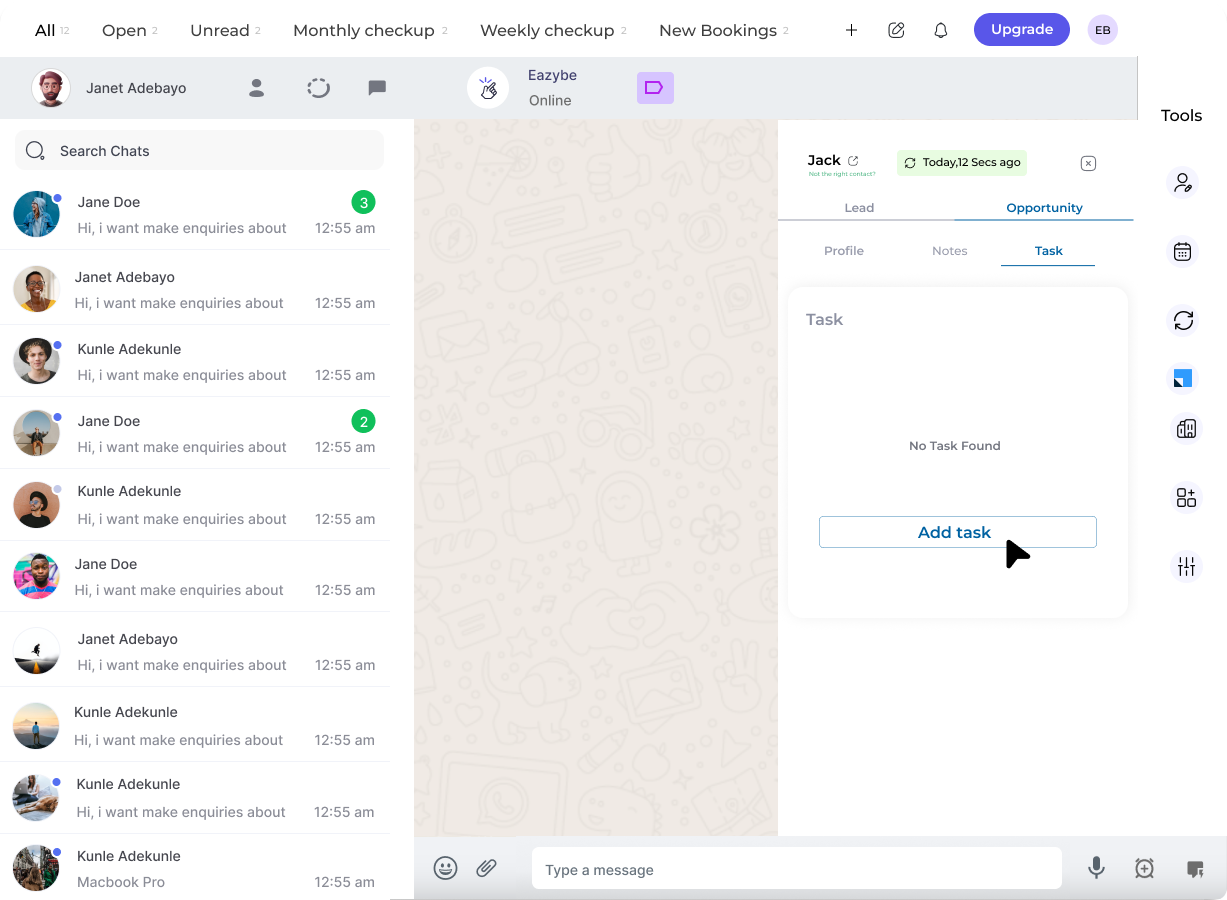Click the message bubble icon beside Janet Adebayo

pyautogui.click(x=377, y=88)
